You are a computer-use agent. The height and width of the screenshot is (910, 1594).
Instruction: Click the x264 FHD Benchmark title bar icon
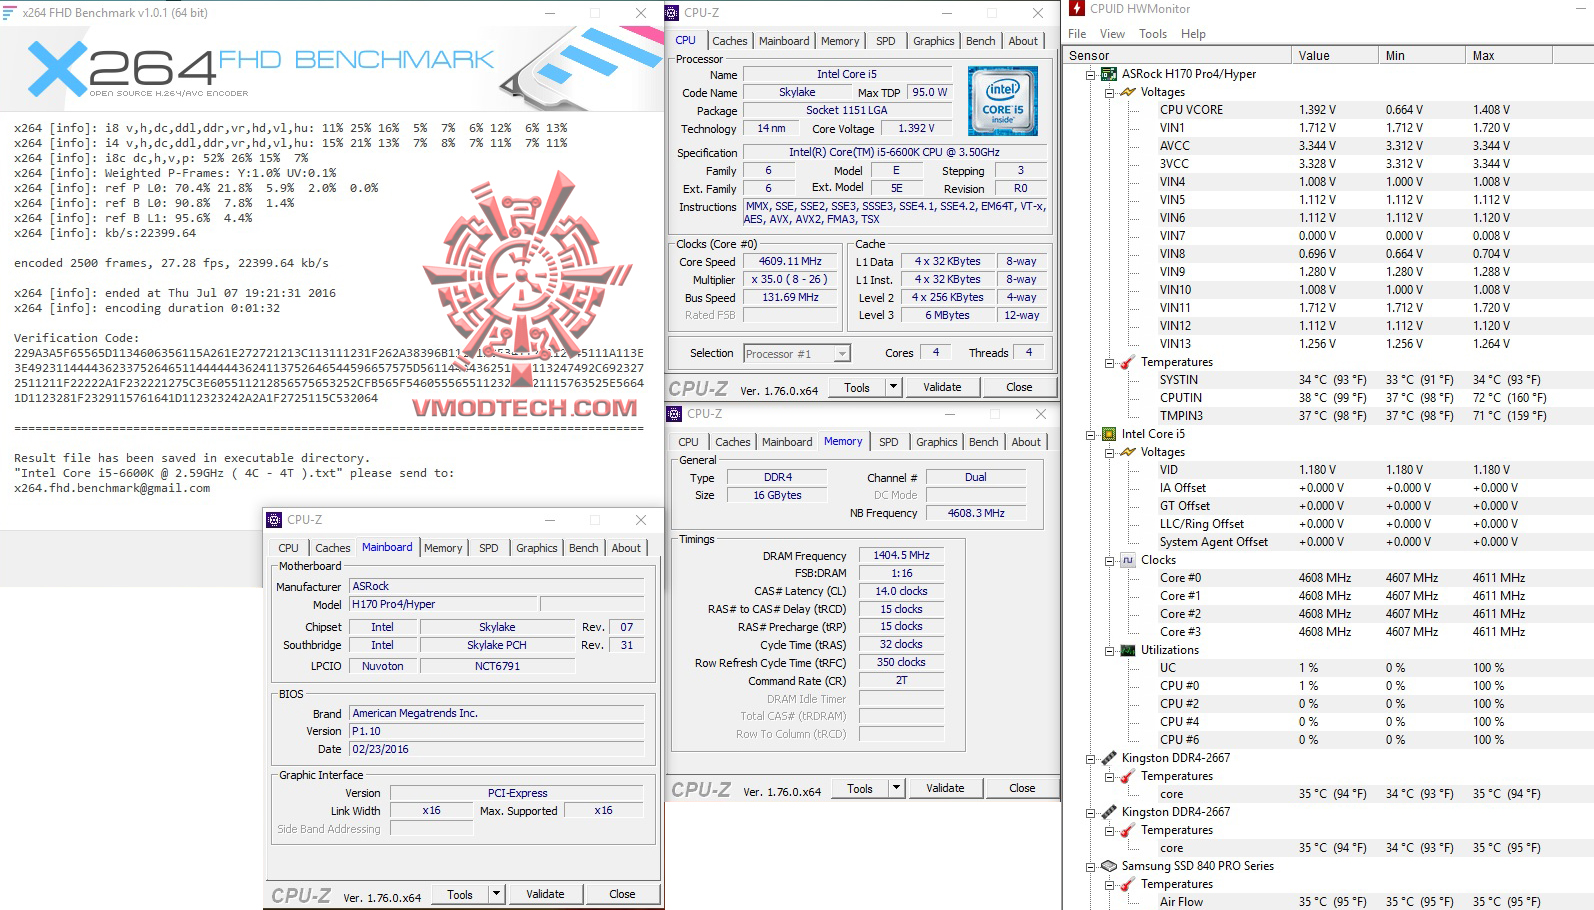click(x=10, y=13)
